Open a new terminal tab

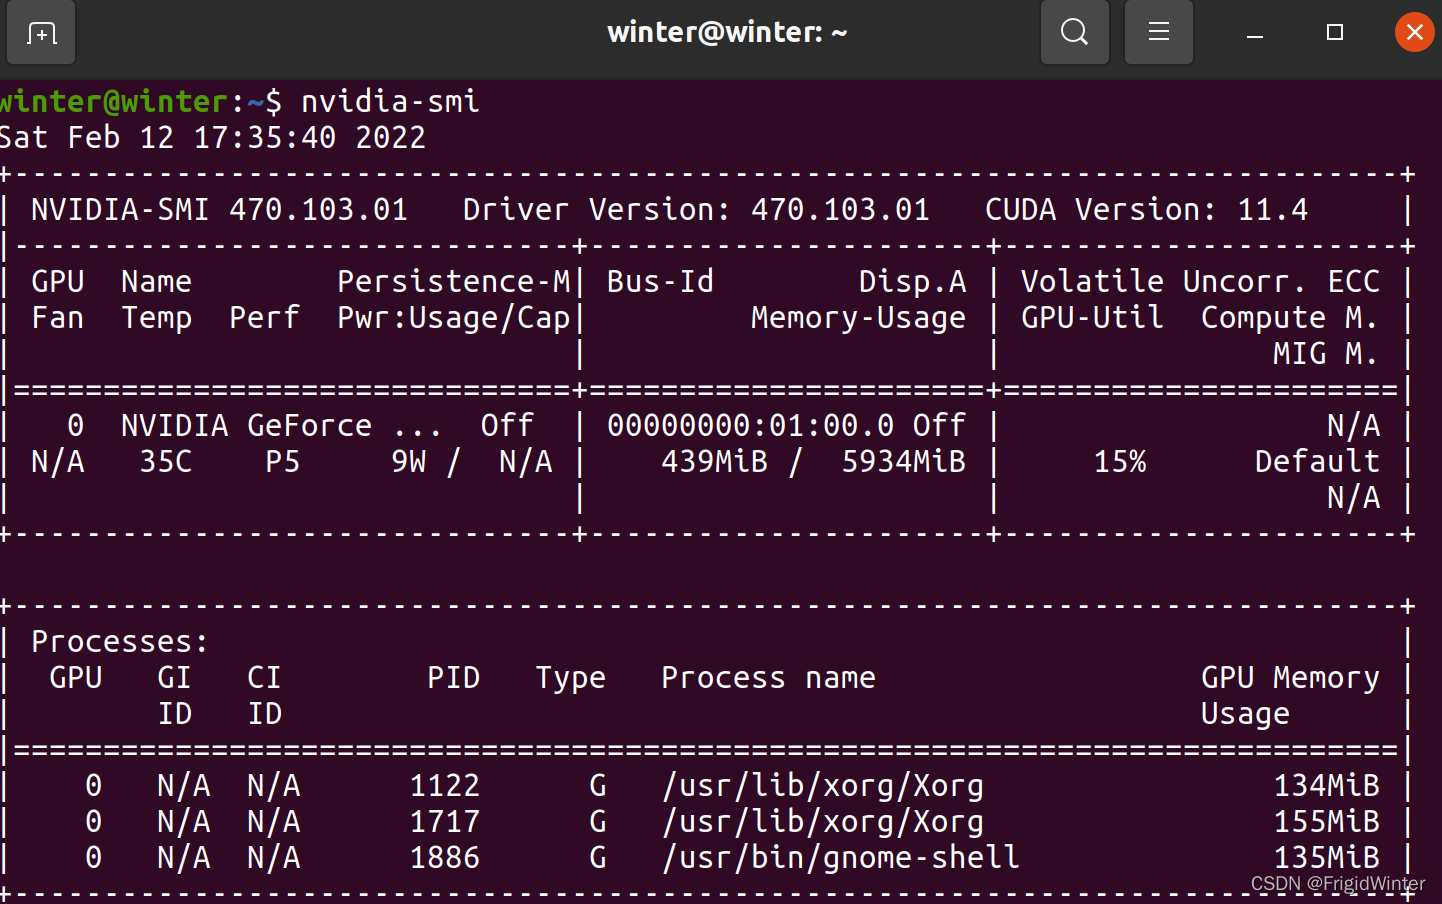[x=41, y=33]
